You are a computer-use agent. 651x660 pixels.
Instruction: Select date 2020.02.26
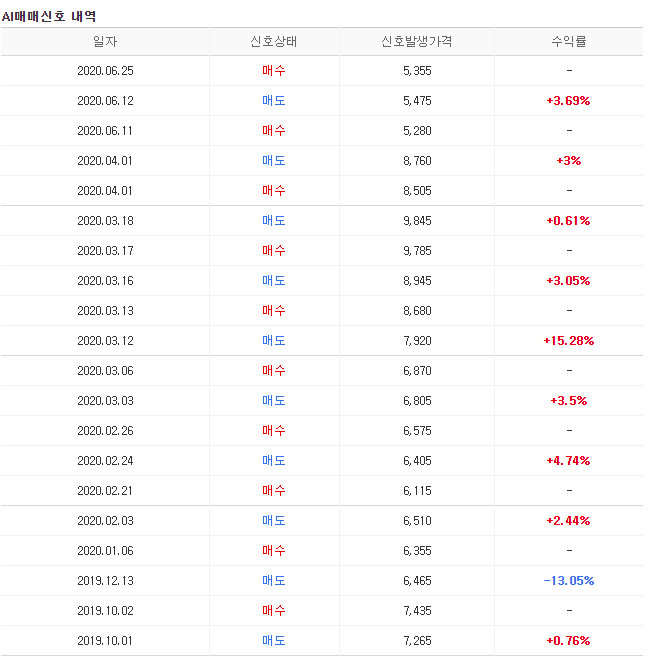click(105, 431)
